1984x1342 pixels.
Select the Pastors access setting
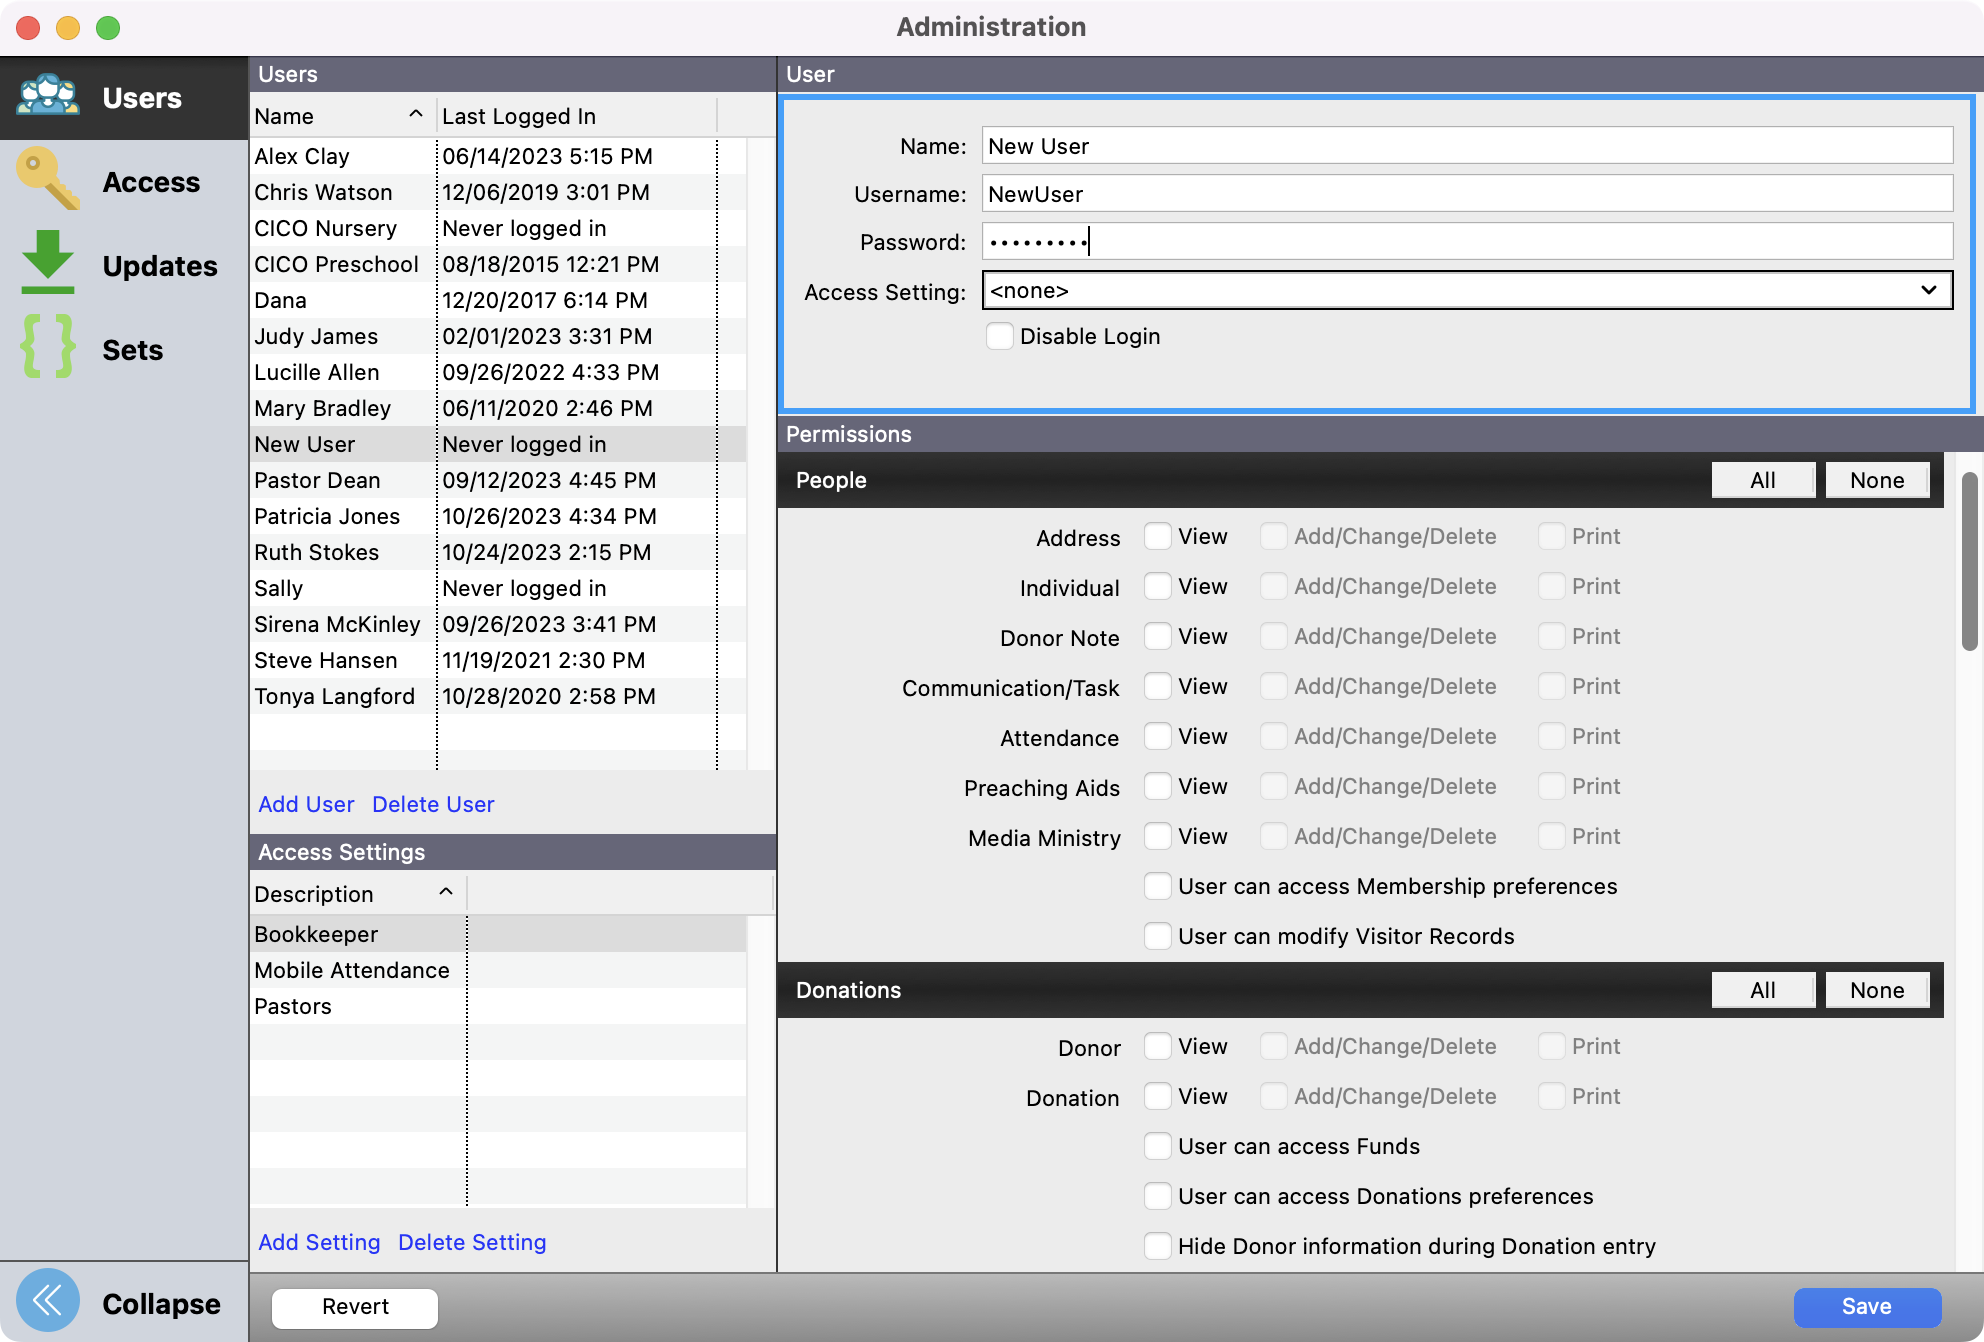click(x=293, y=1006)
